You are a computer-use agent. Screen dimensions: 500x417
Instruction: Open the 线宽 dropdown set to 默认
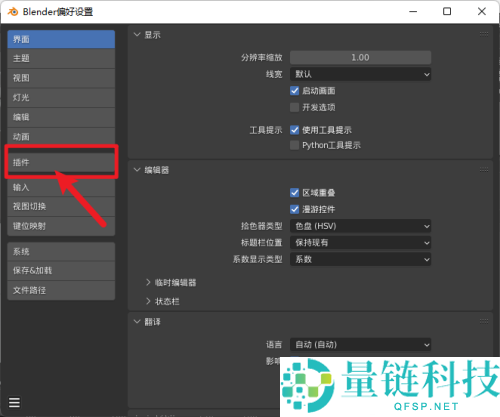click(x=360, y=74)
